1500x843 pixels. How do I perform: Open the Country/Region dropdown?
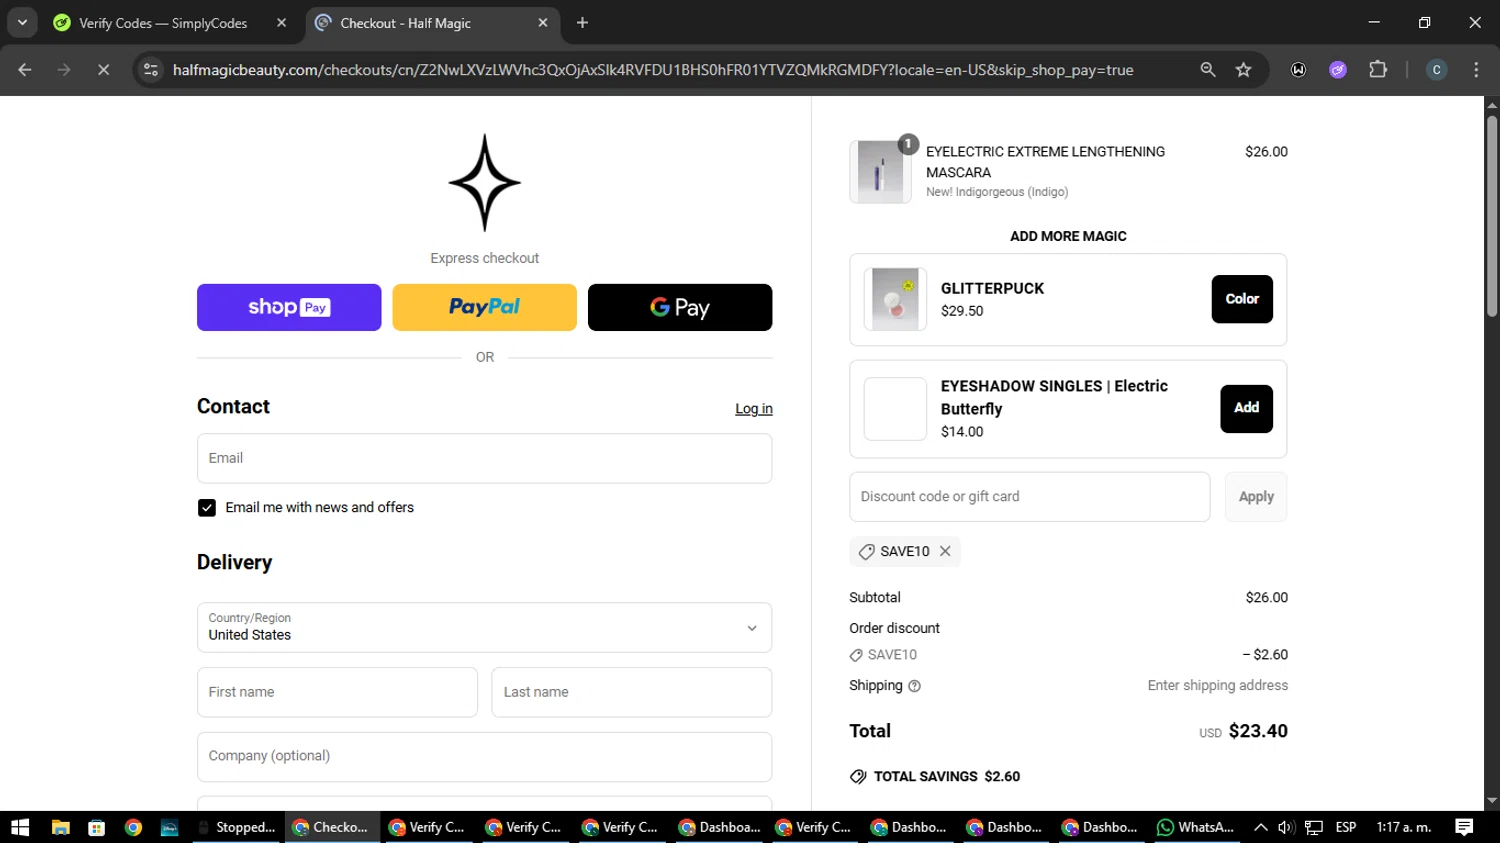click(484, 627)
